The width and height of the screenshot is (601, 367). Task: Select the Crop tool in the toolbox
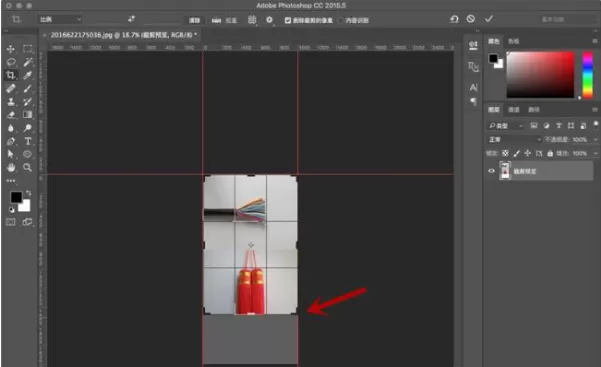[11, 75]
